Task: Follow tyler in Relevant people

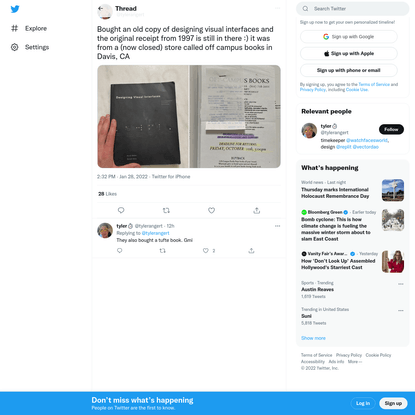Action: pos(391,129)
